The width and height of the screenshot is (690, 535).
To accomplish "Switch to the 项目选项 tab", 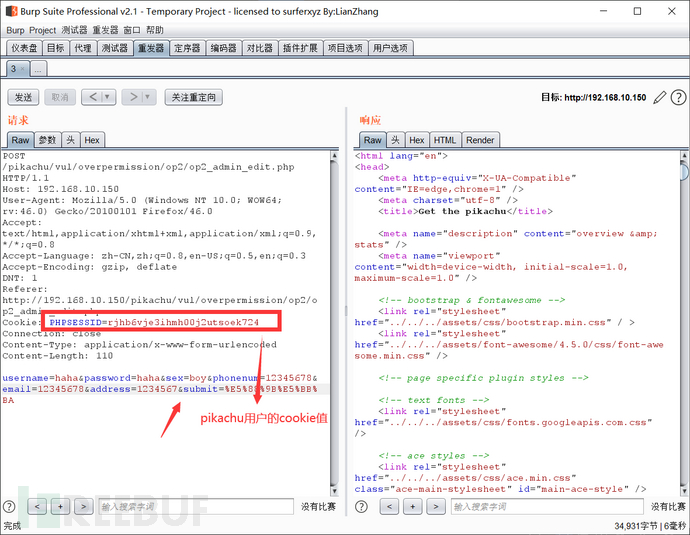I will pos(345,48).
